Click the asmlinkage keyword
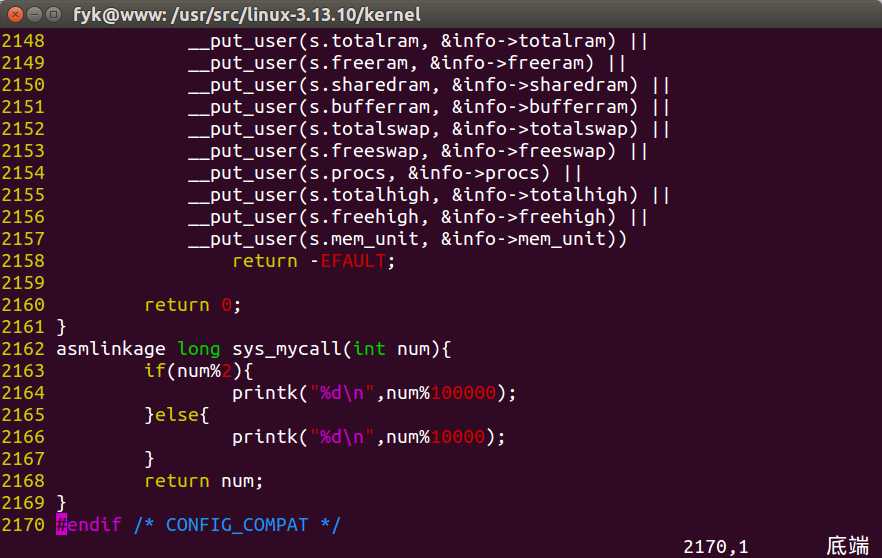882x558 pixels. [x=111, y=349]
